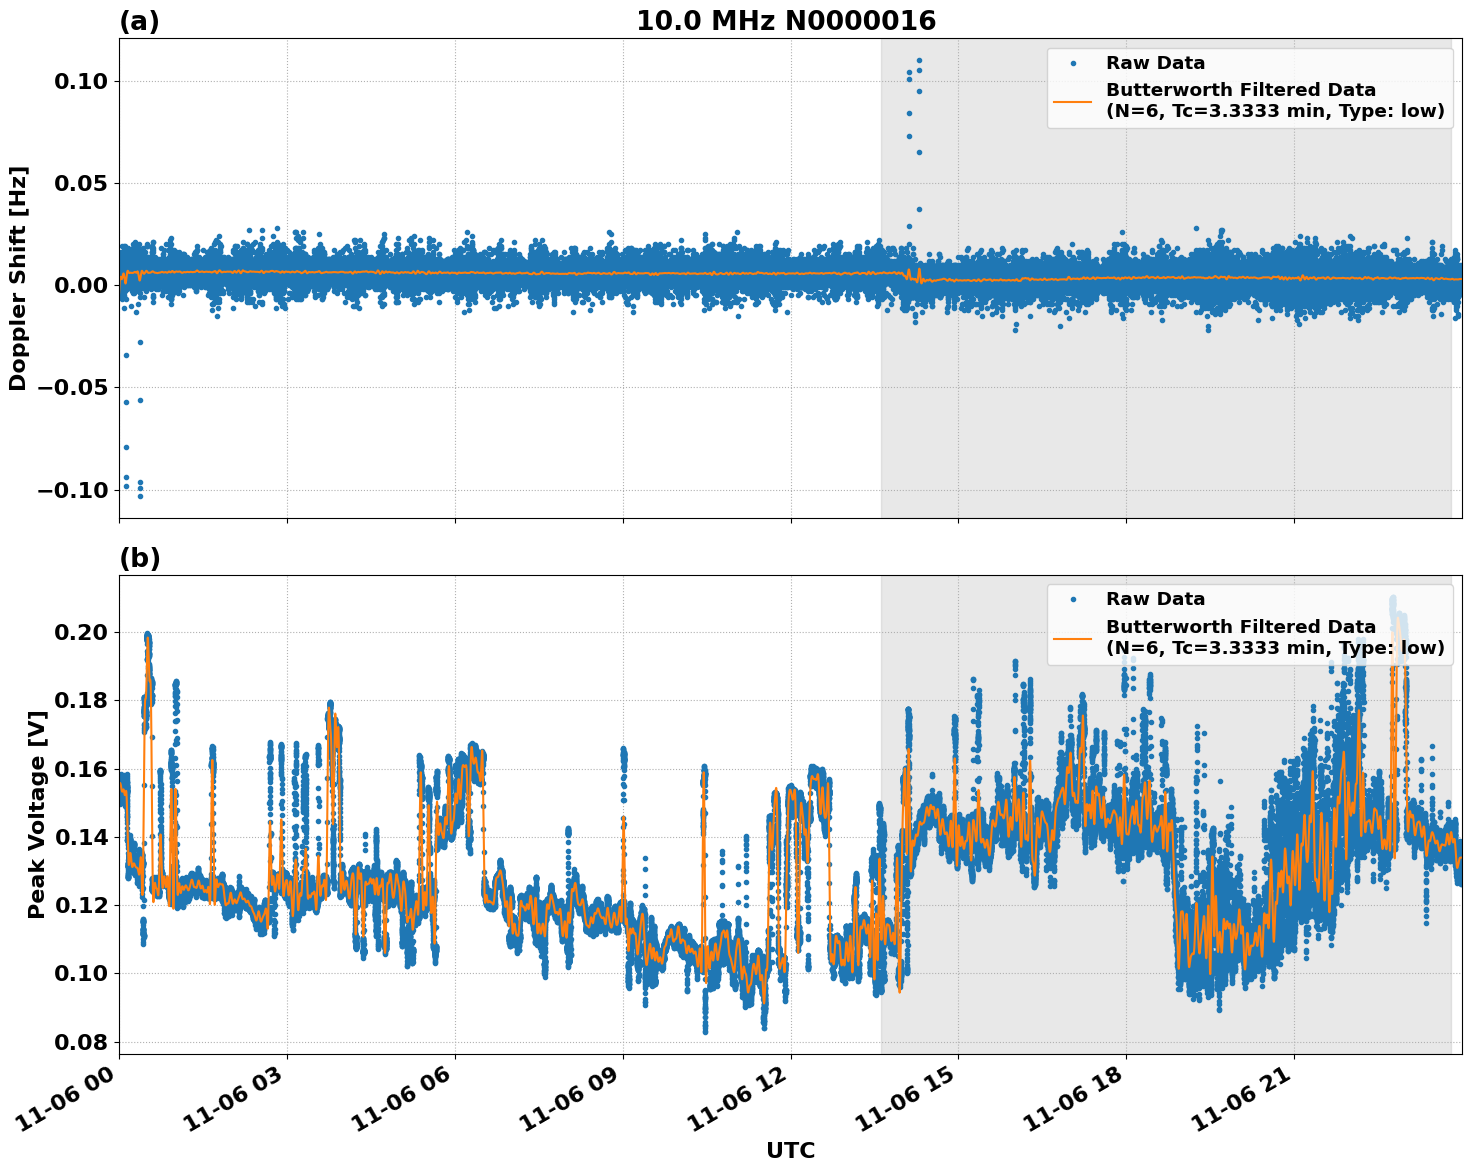This screenshot has height=1172, width=1472.
Task: Click the panel label (a)
Action: [138, 18]
